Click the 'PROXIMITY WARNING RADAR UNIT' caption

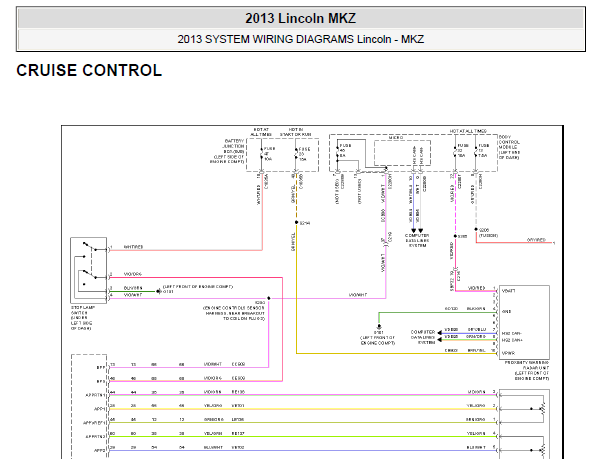[528, 370]
